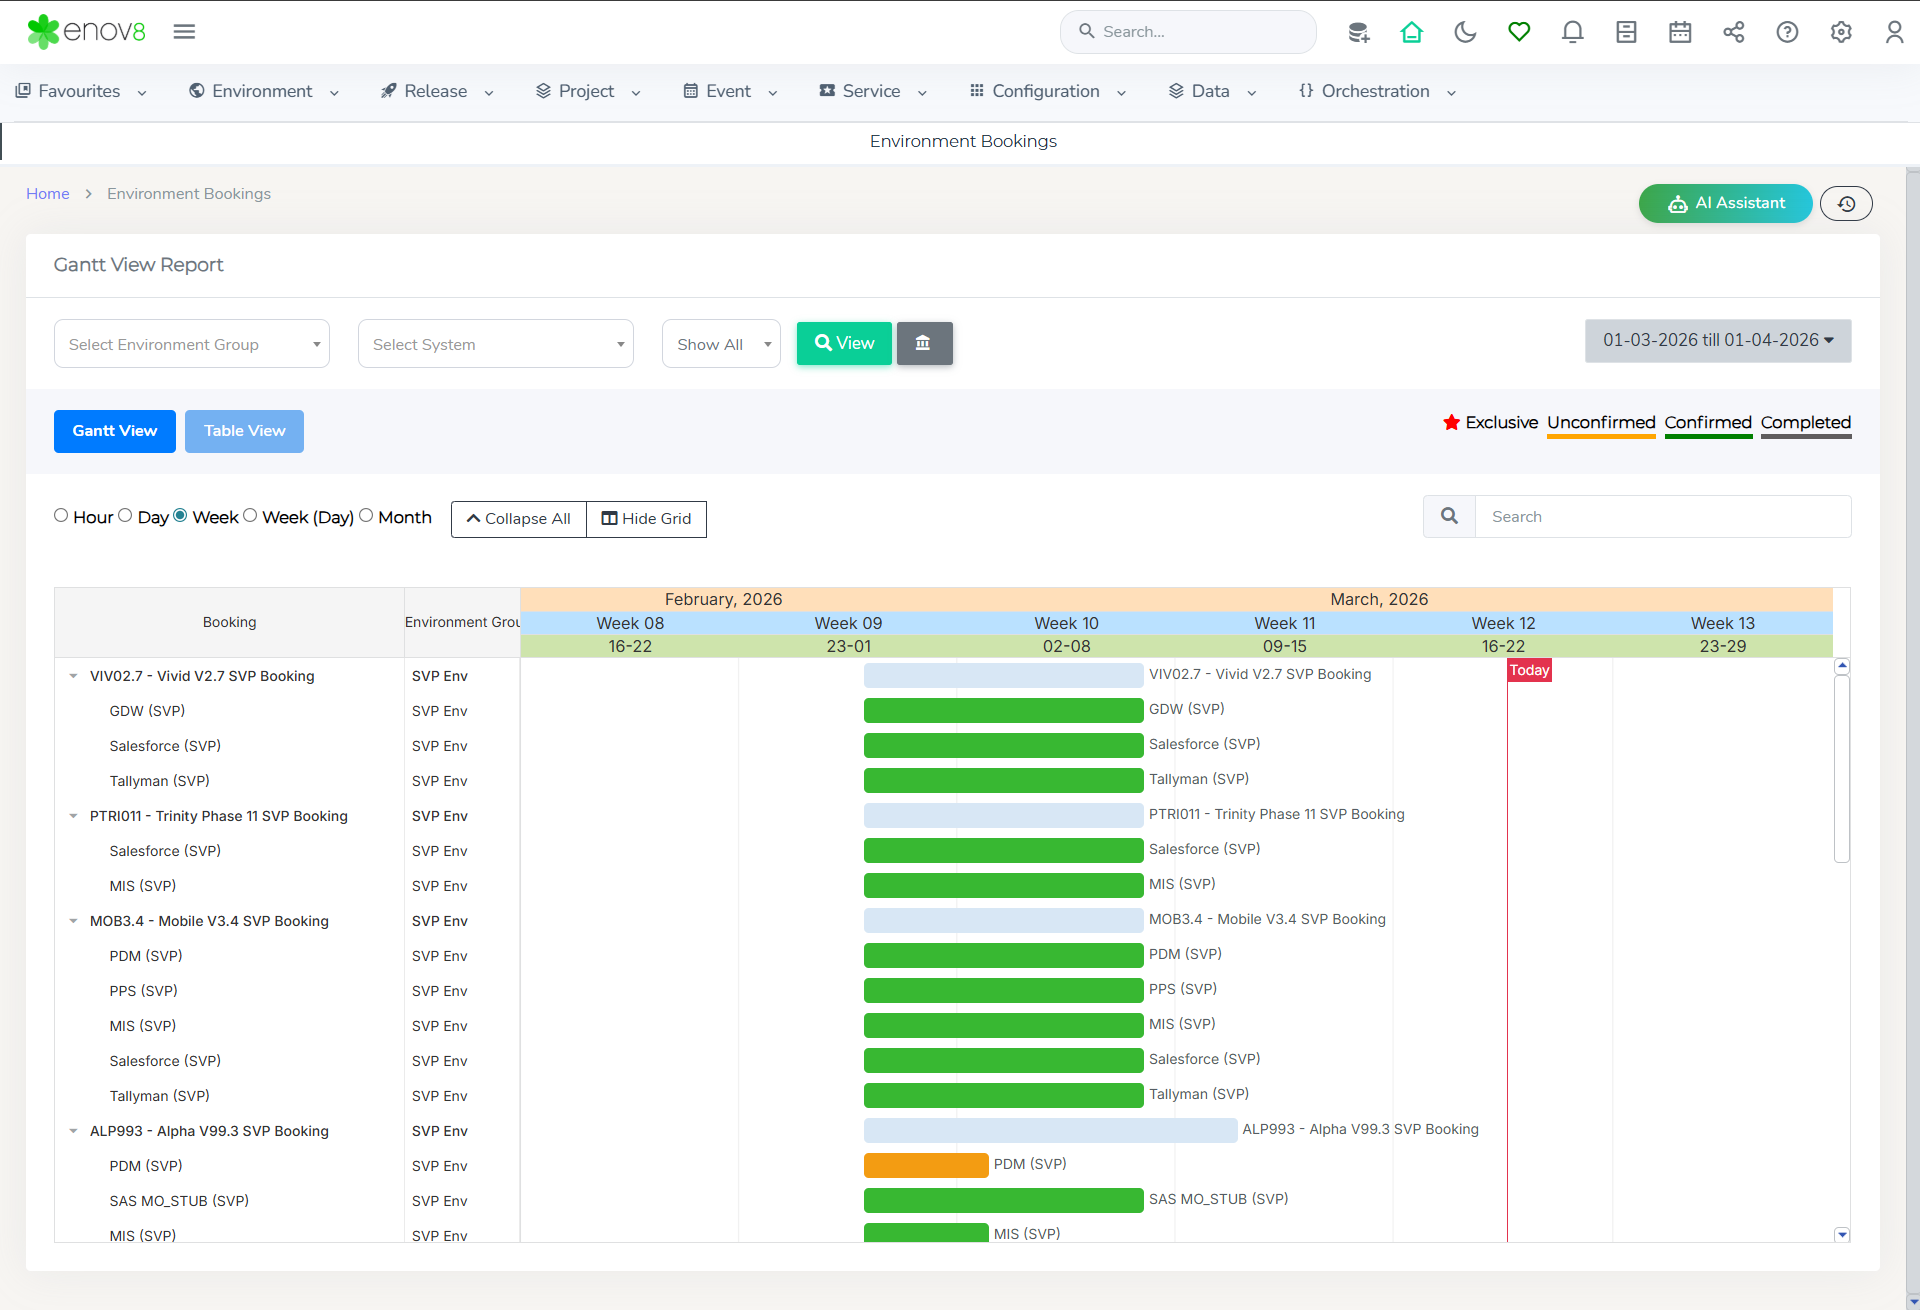The width and height of the screenshot is (1920, 1310).
Task: Click the share network icon
Action: (x=1734, y=32)
